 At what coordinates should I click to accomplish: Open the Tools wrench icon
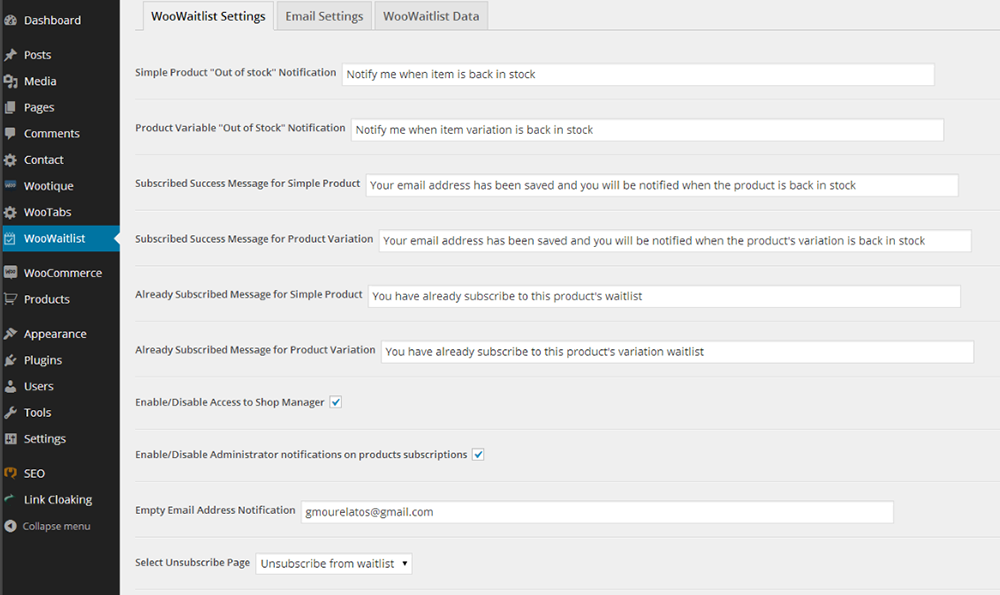tap(10, 413)
